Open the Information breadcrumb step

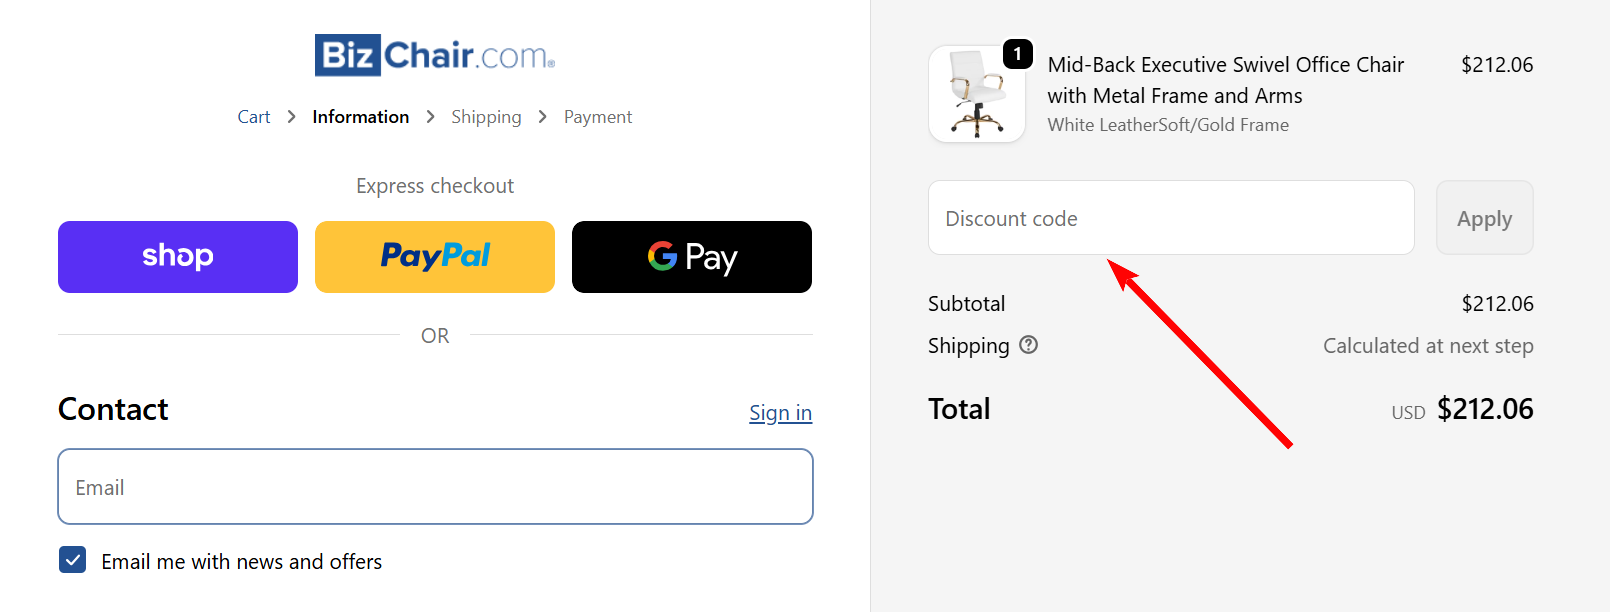(x=360, y=116)
